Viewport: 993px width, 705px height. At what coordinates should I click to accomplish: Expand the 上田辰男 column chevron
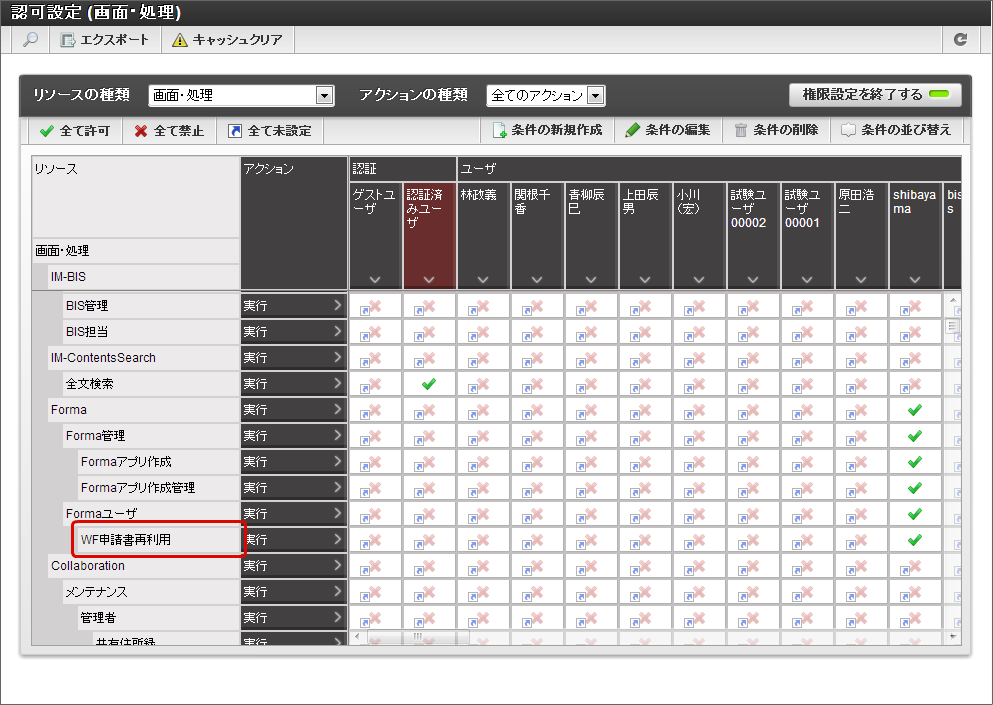[645, 279]
